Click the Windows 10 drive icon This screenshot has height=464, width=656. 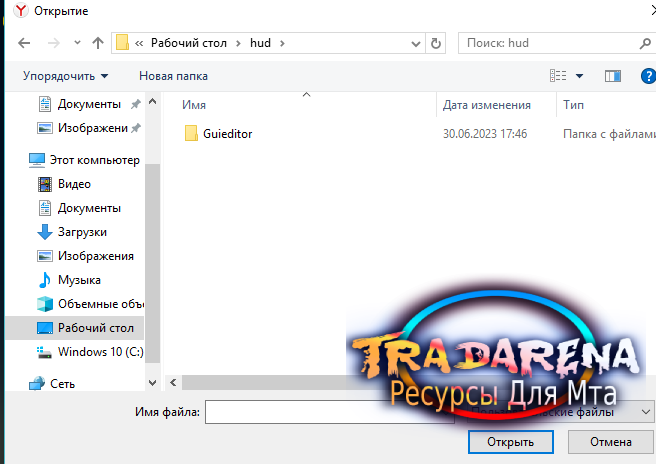44,352
